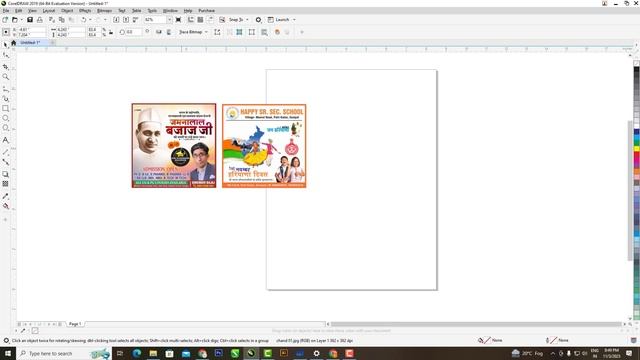Image resolution: width=640 pixels, height=360 pixels.
Task: Select the Ellipse tool
Action: click(x=5, y=118)
